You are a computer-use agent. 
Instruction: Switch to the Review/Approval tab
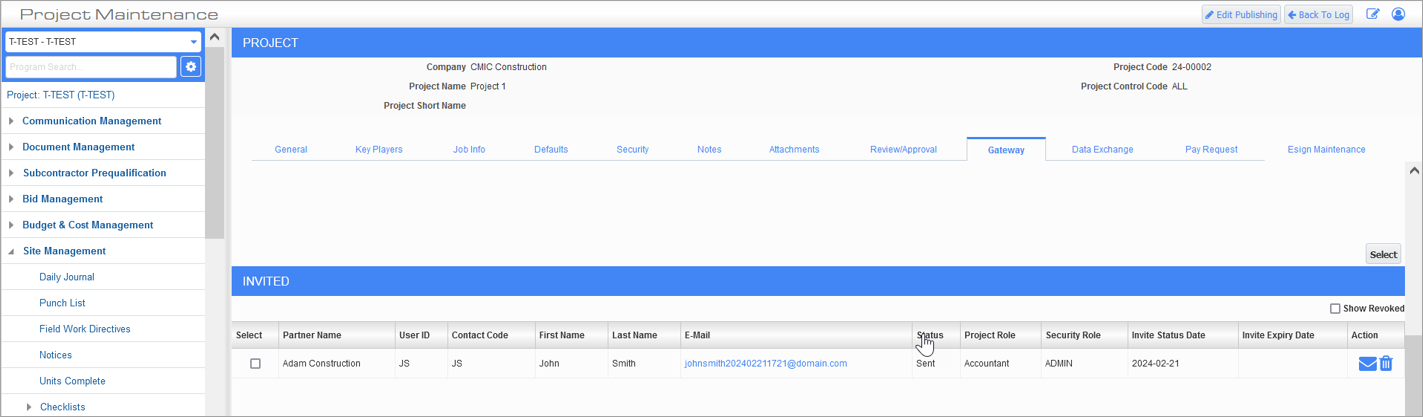(903, 149)
